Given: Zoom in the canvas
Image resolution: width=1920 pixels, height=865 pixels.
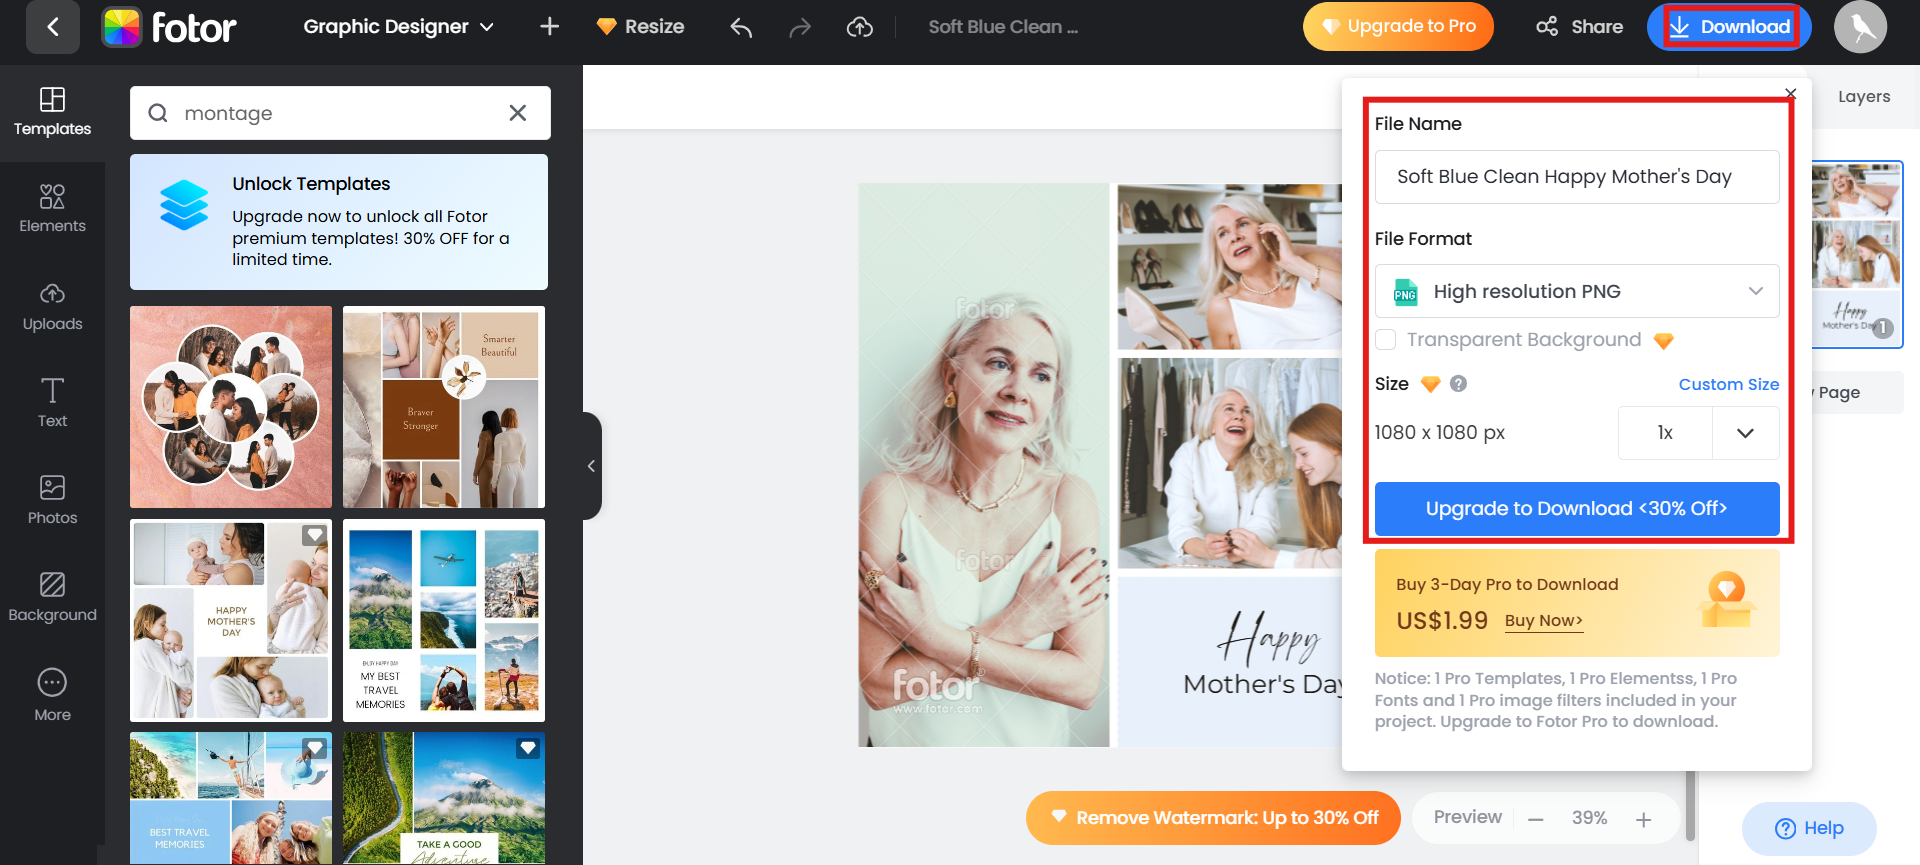Looking at the screenshot, I should [x=1643, y=820].
